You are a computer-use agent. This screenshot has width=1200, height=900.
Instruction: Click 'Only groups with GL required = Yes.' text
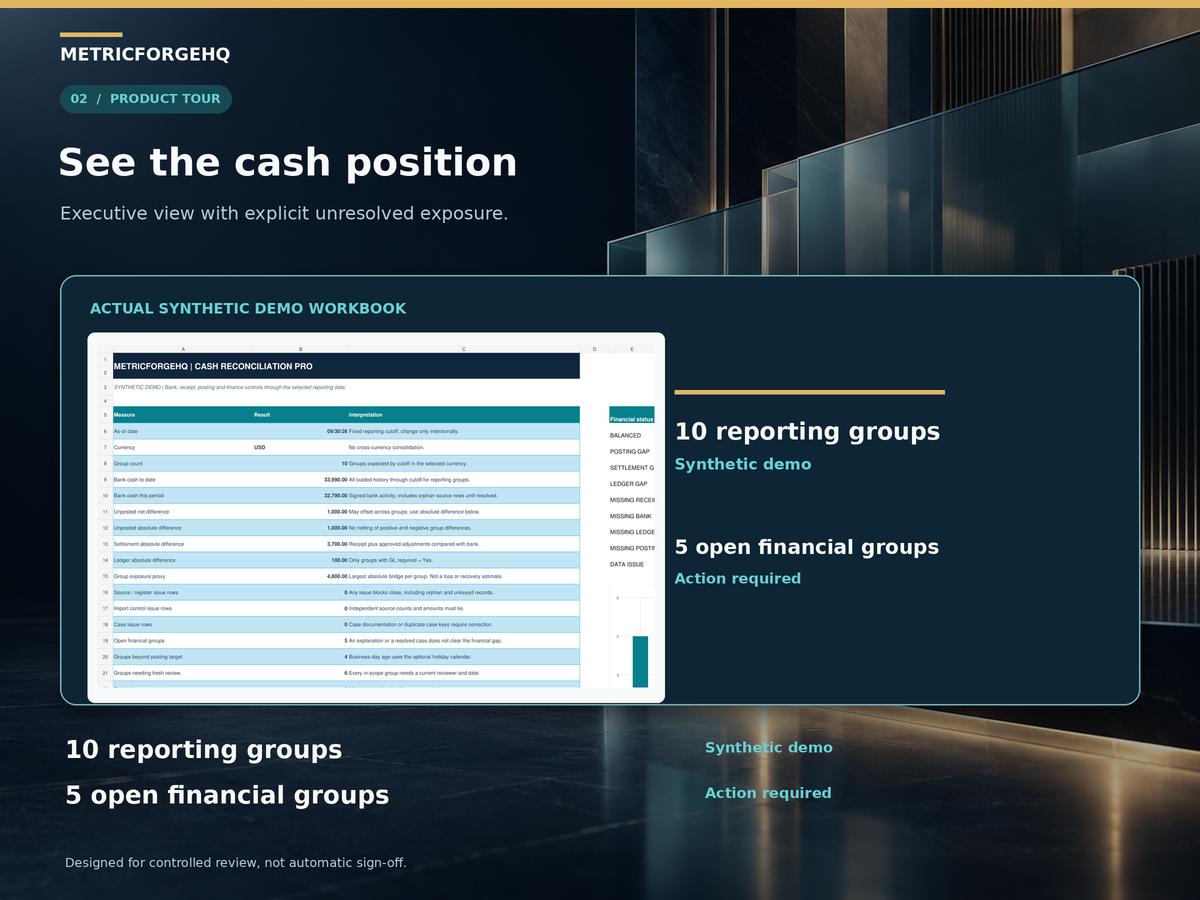[391, 560]
